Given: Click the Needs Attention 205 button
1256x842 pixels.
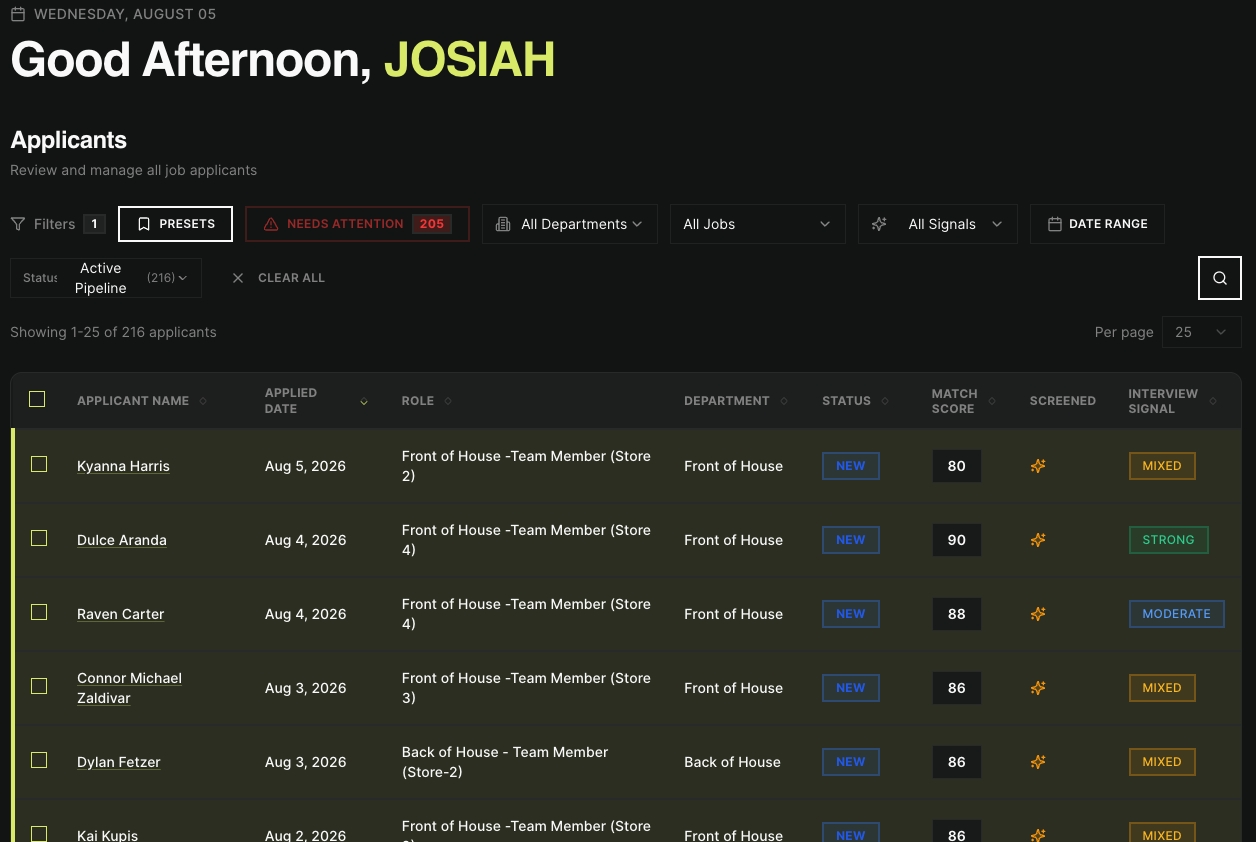Looking at the screenshot, I should pos(357,224).
